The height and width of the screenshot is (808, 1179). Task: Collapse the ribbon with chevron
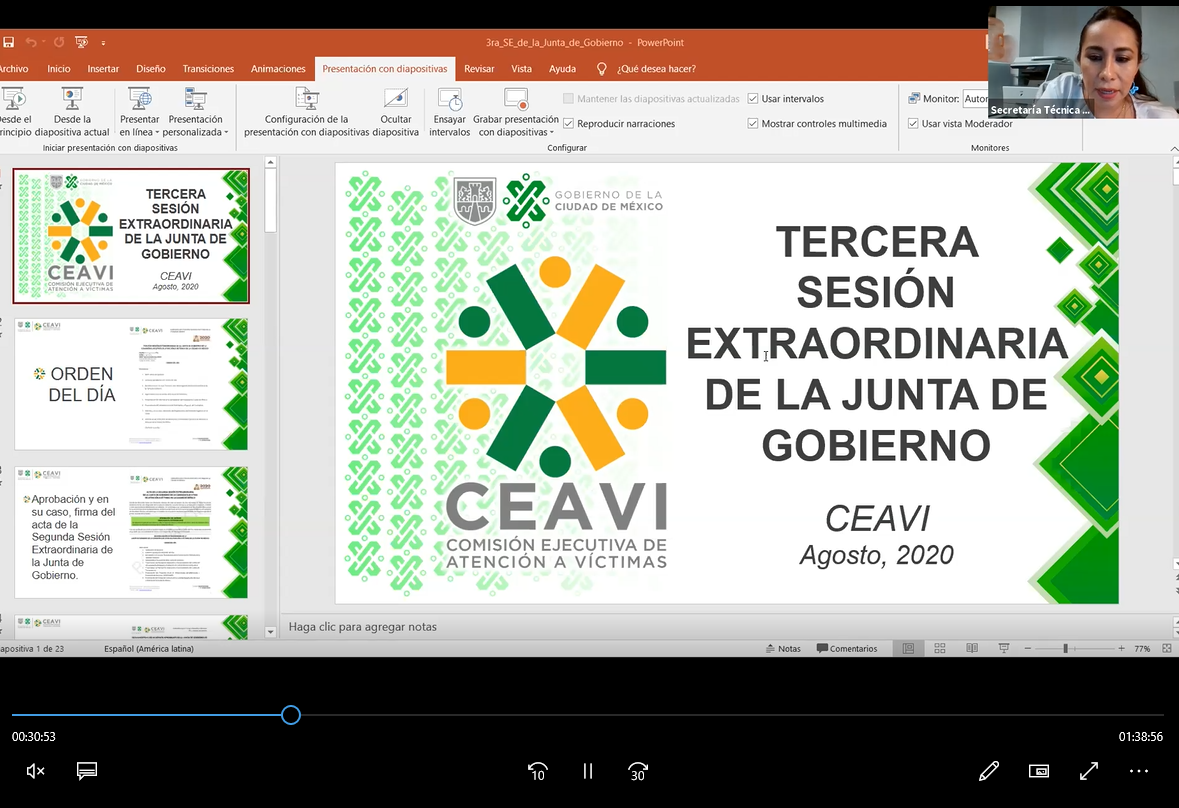(x=1174, y=149)
